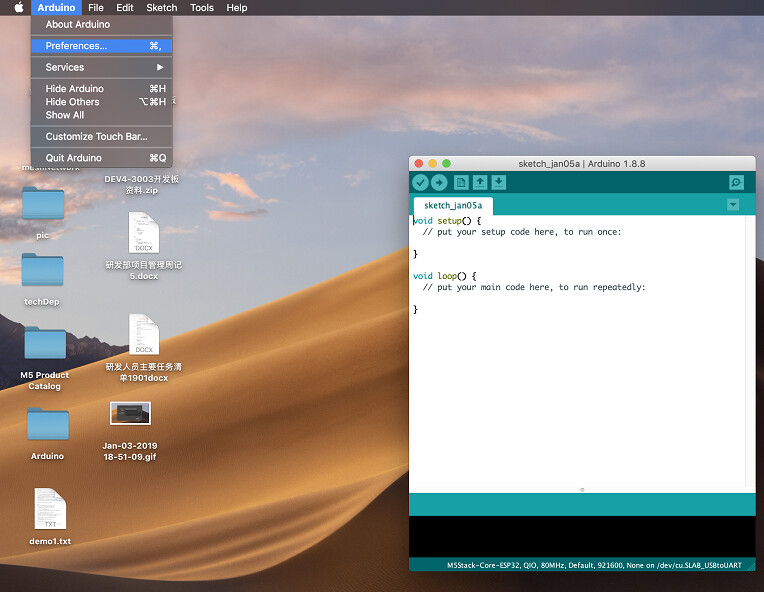The width and height of the screenshot is (764, 592).
Task: Click the DEV4-3003开发板资料.zip label
Action: click(142, 185)
